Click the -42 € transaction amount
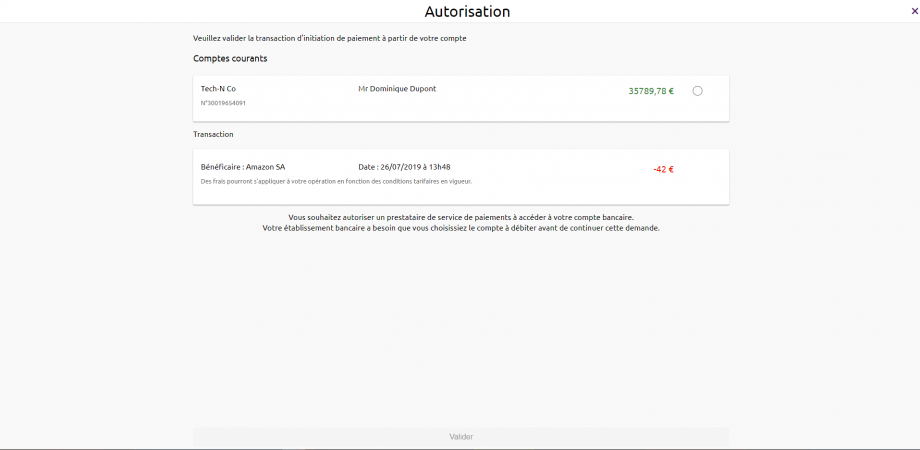Viewport: 920px width, 450px height. pos(663,170)
